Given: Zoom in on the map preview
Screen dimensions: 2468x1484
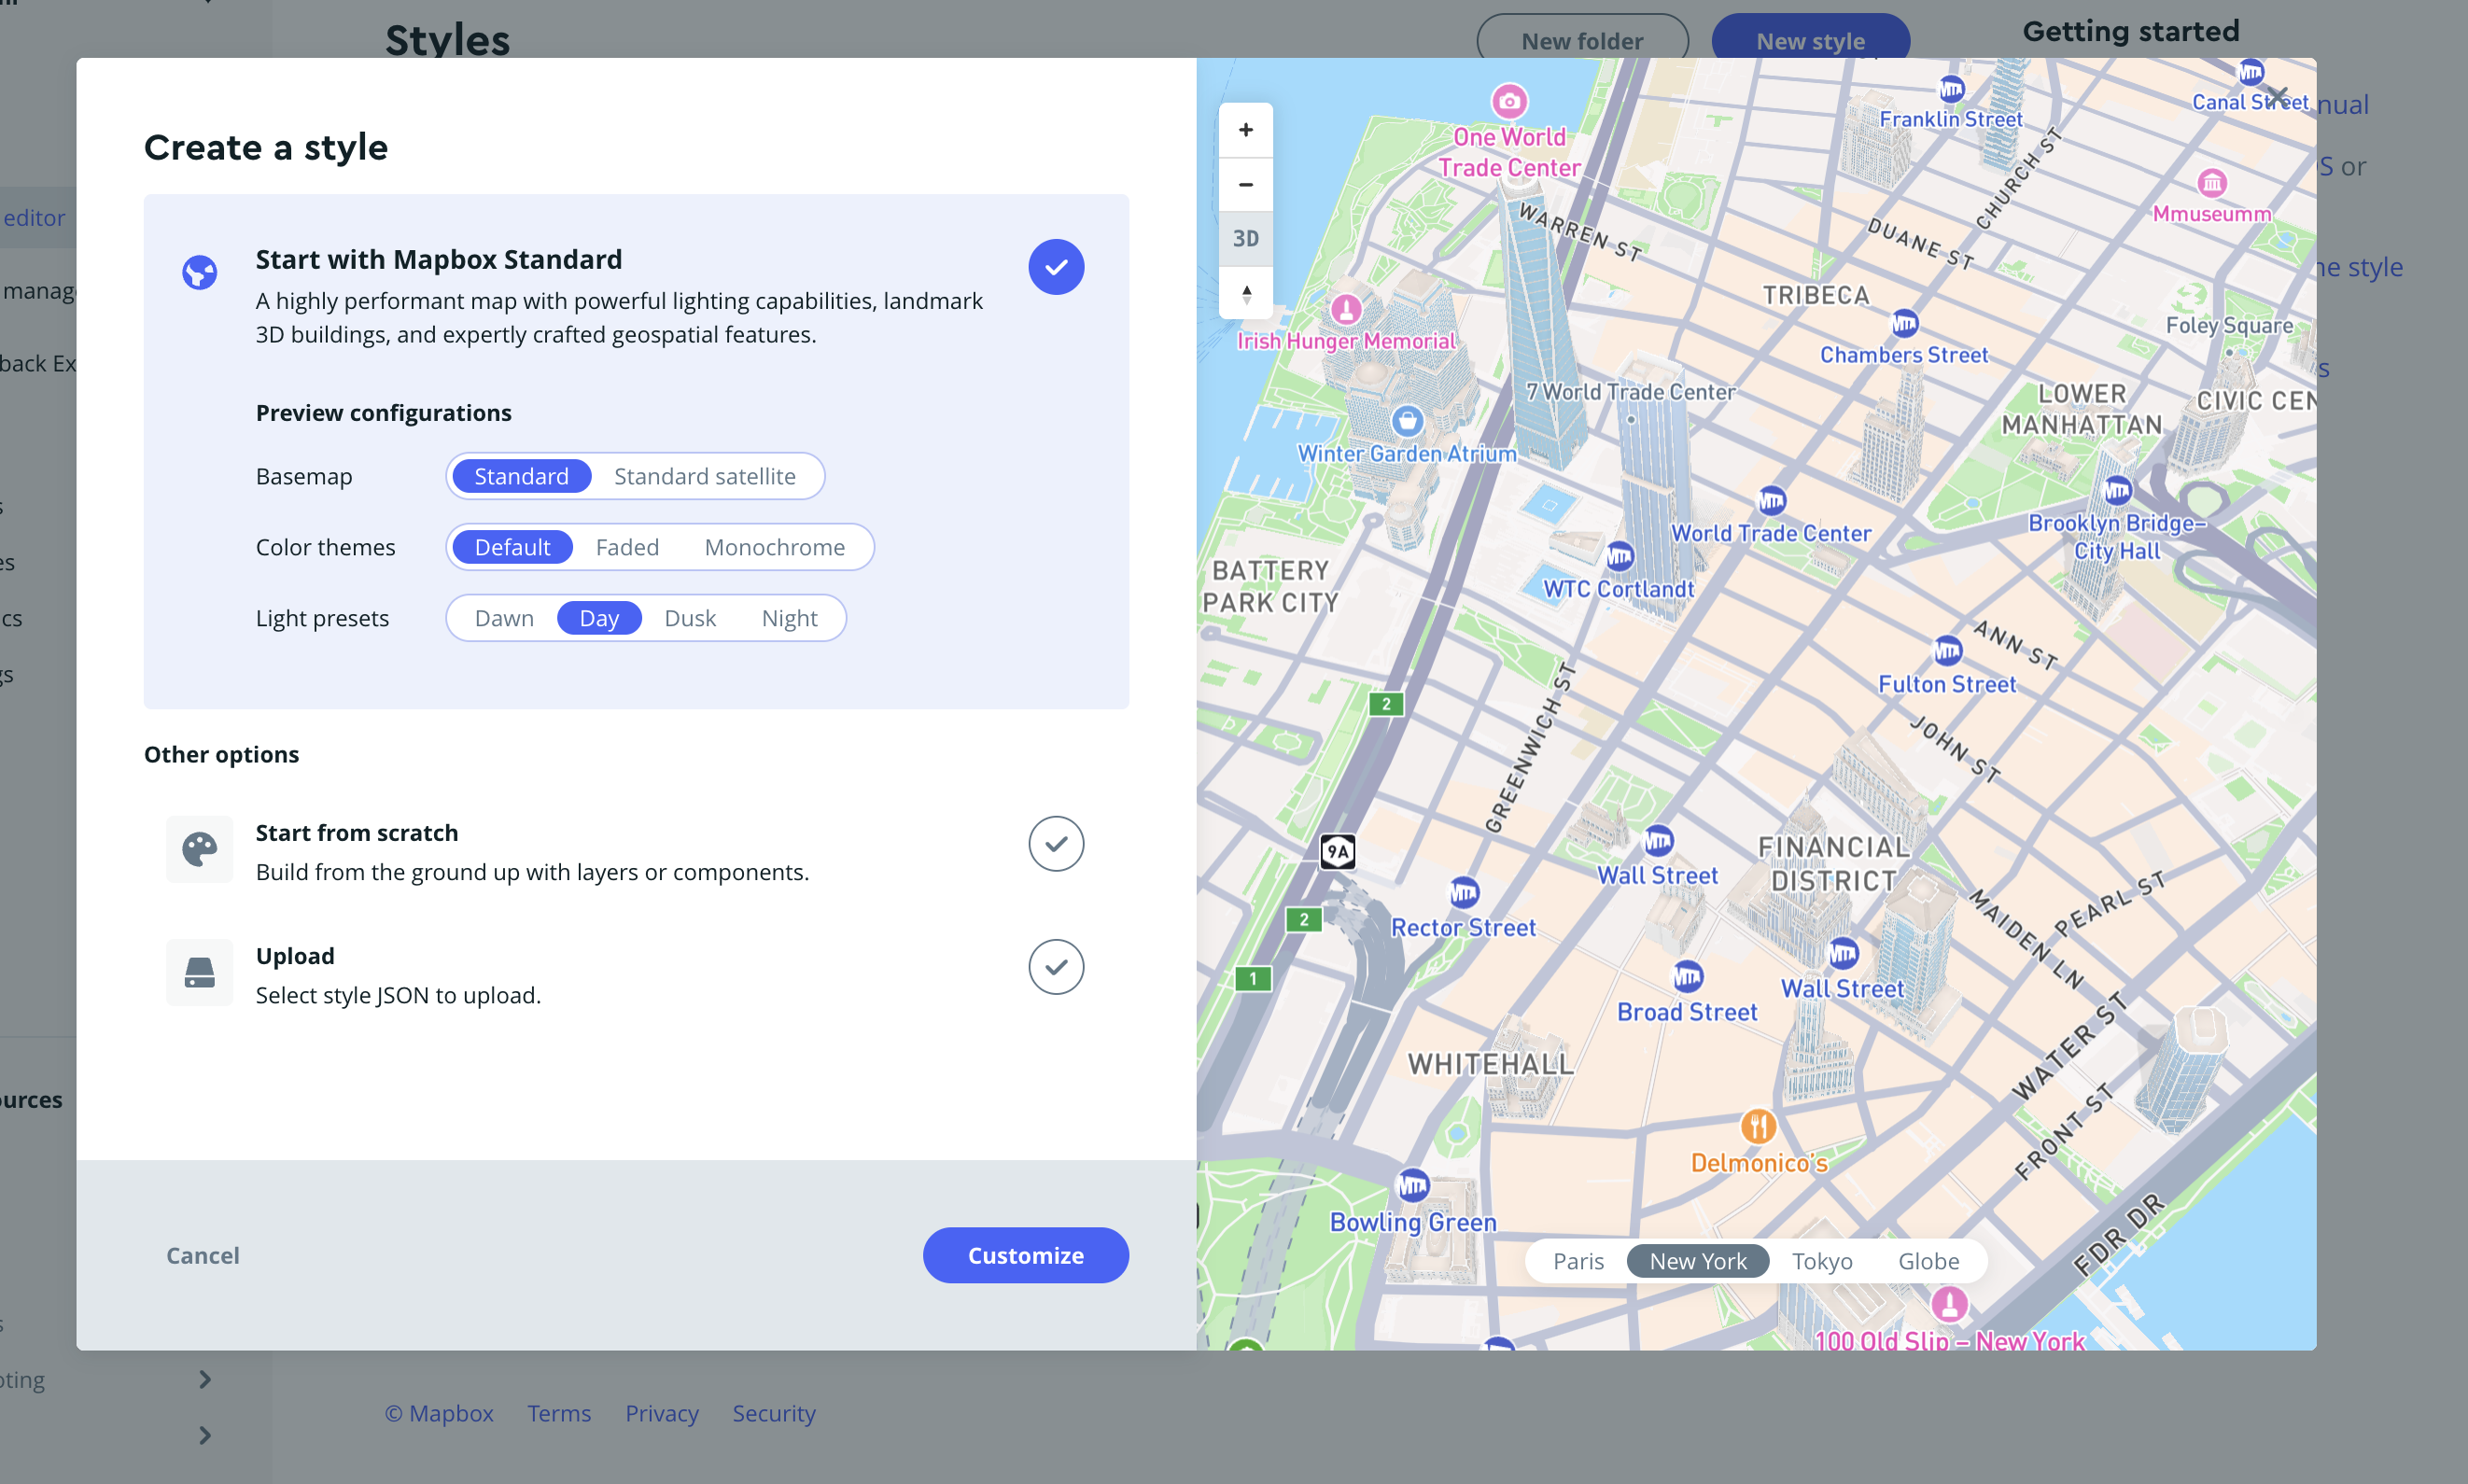Looking at the screenshot, I should coord(1245,130).
